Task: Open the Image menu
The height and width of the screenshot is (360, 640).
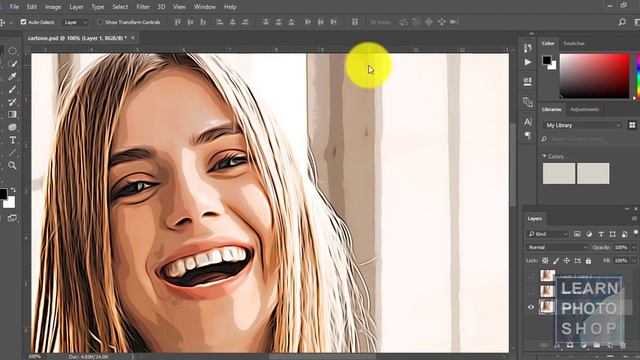Action: 53,7
